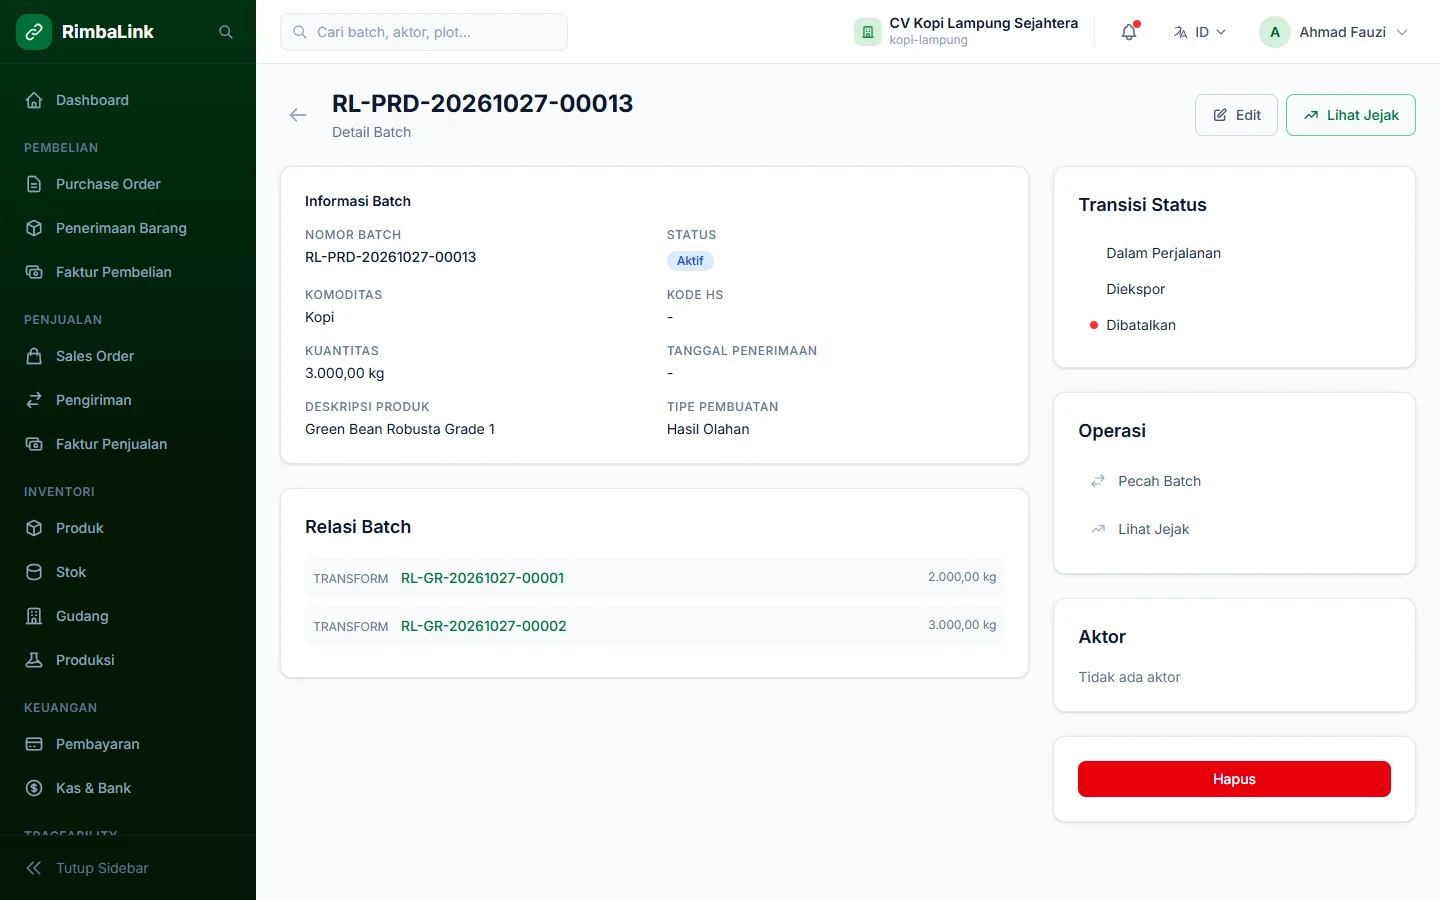Screen dimensions: 1440x900
Task: Click the Sales Order bag icon
Action: click(x=34, y=356)
